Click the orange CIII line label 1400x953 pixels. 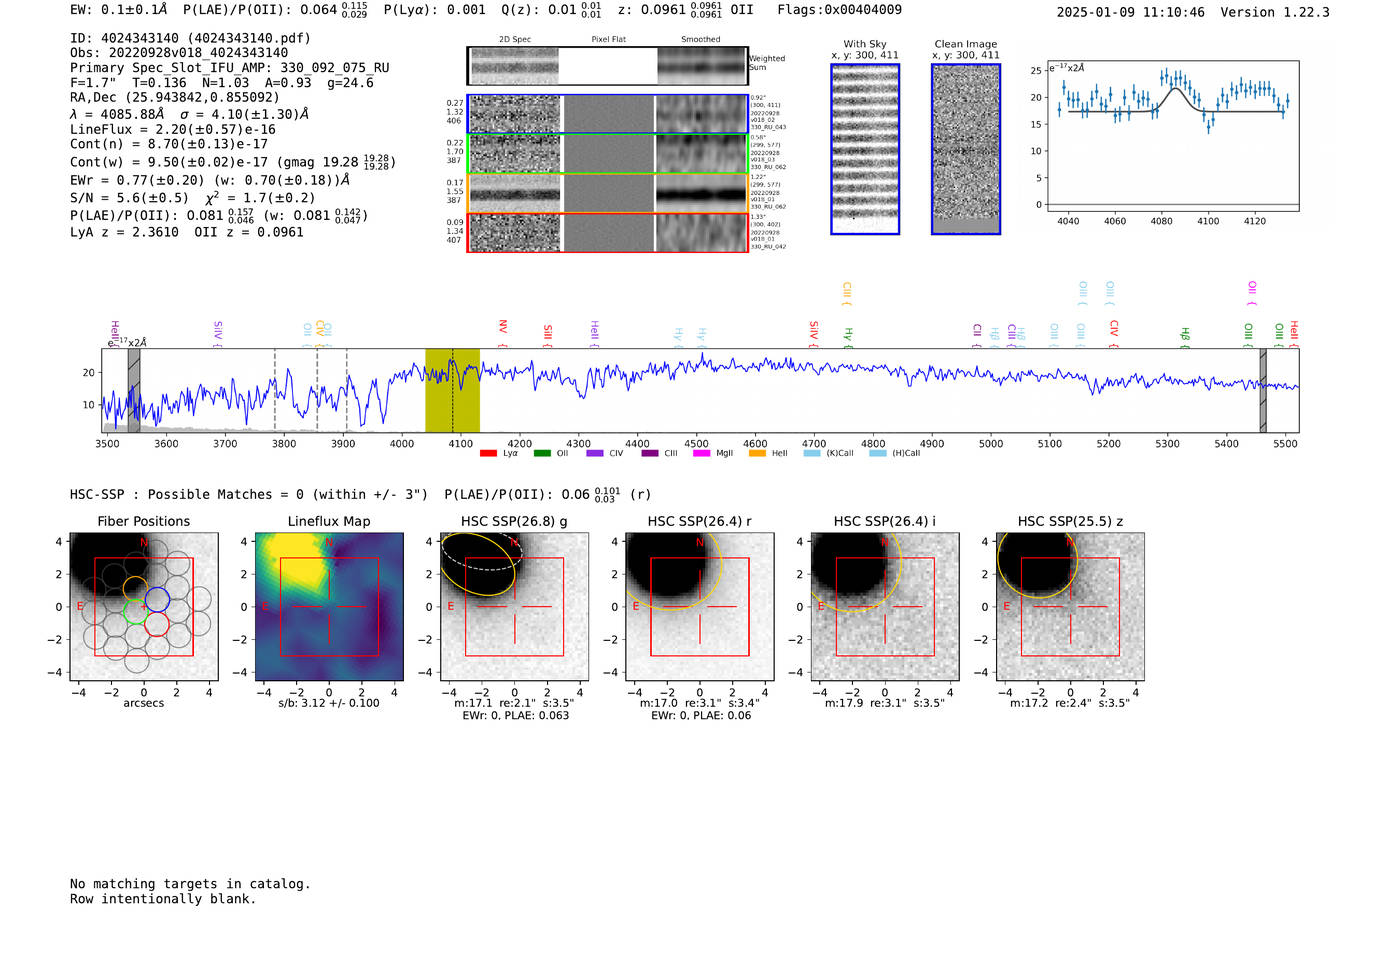[846, 291]
